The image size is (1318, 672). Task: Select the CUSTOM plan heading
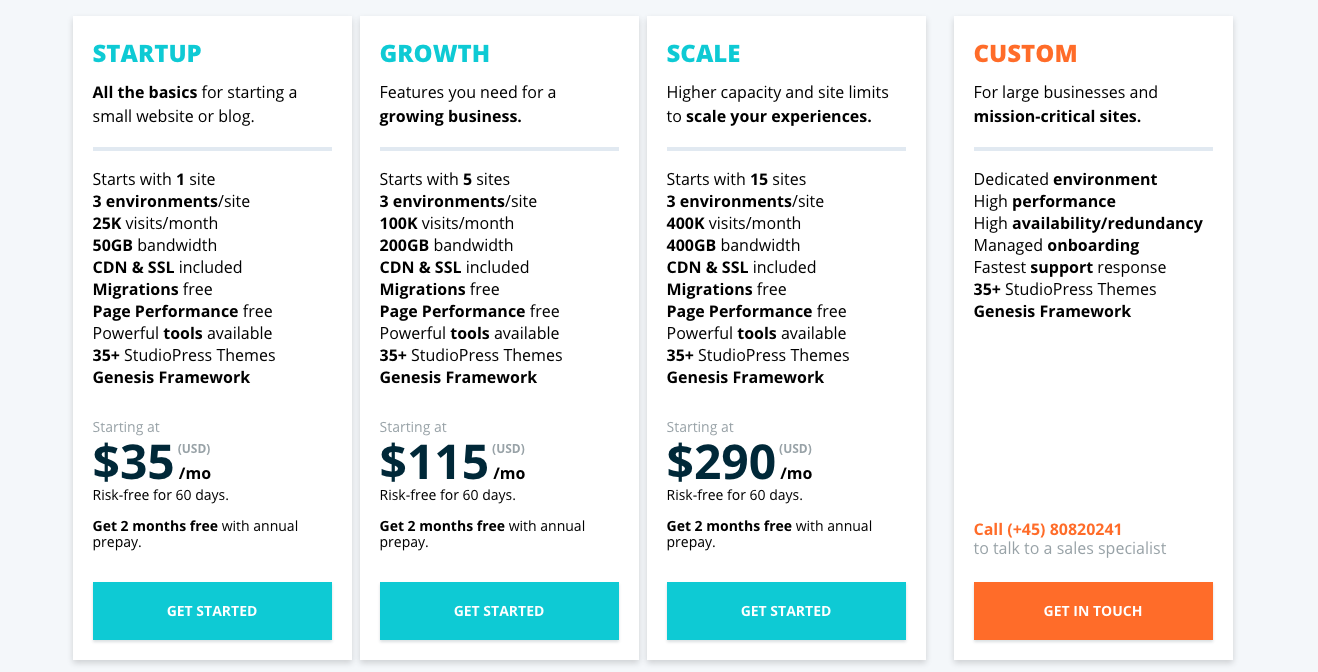pyautogui.click(x=1026, y=53)
